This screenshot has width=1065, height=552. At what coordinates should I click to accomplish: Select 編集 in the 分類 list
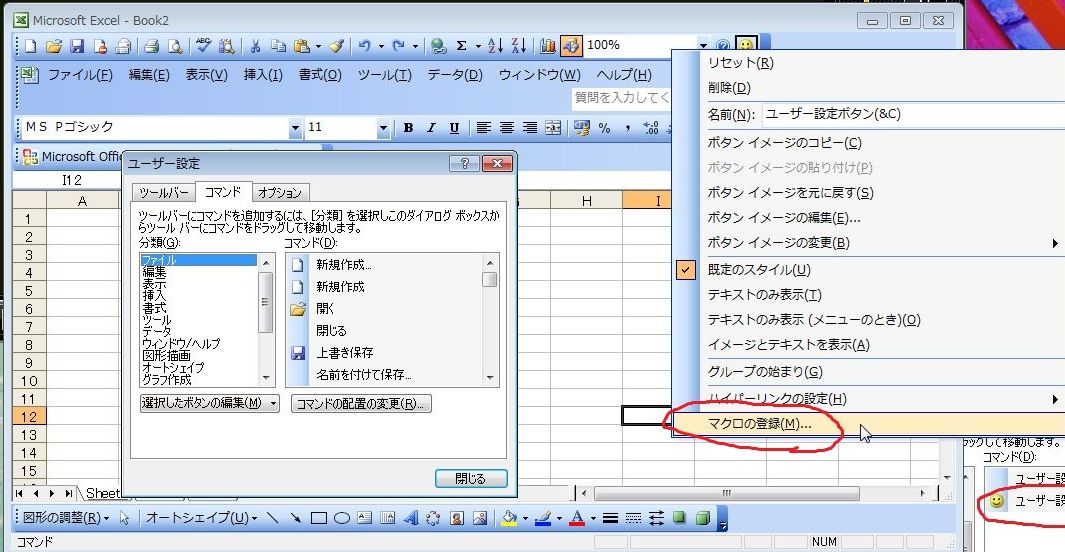point(154,272)
